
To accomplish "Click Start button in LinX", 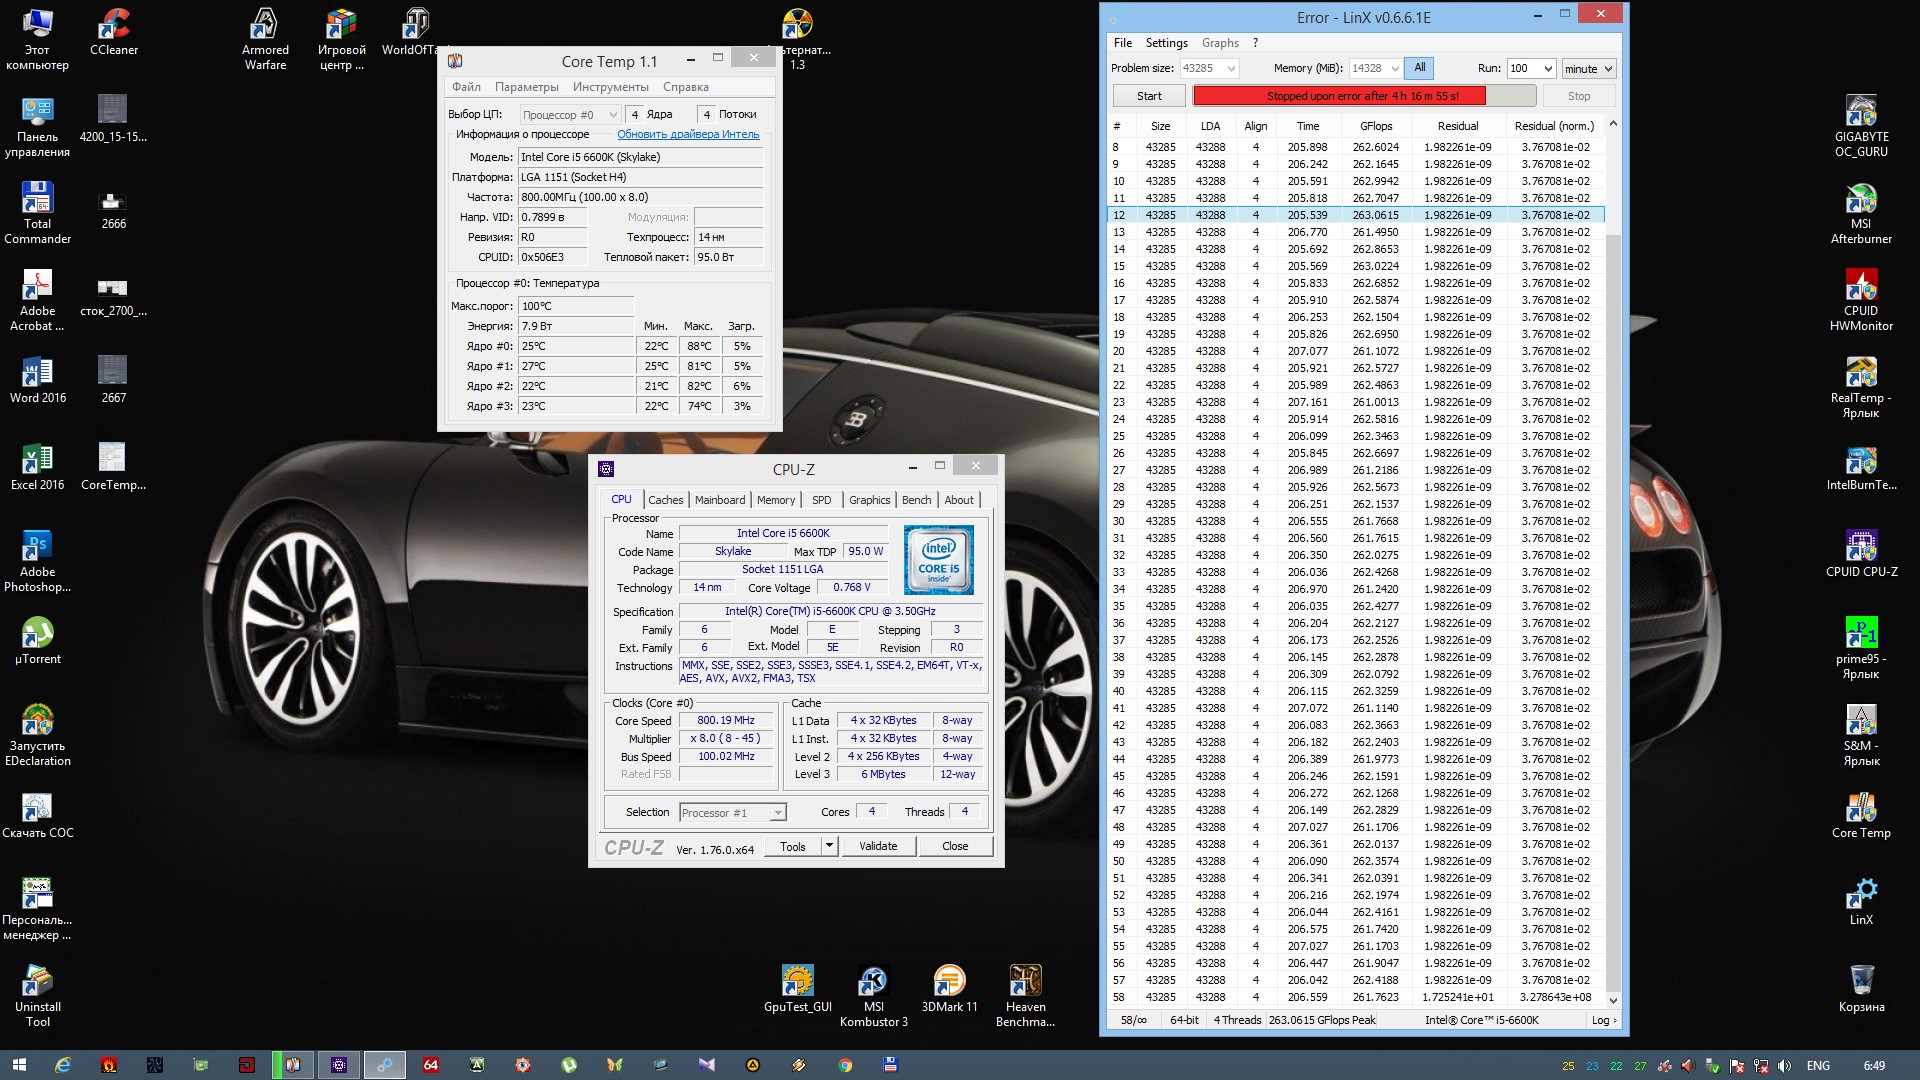I will pos(1149,96).
